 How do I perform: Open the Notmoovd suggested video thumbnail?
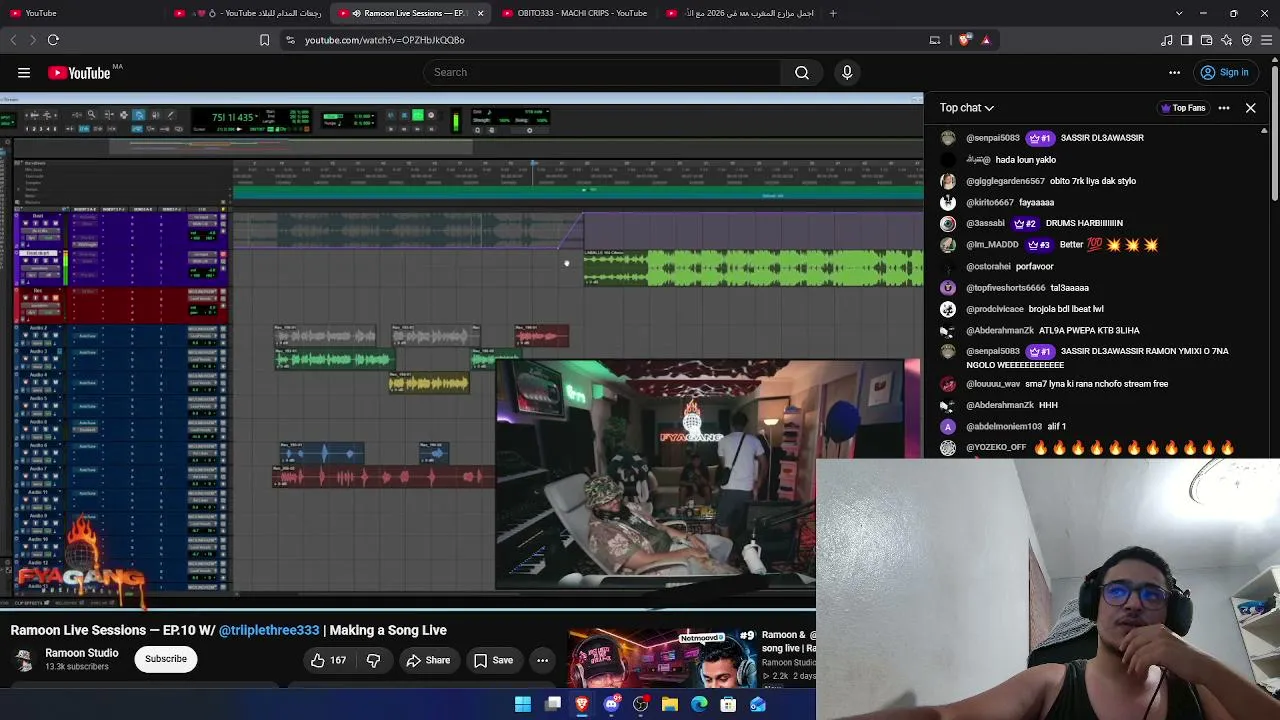(662, 659)
